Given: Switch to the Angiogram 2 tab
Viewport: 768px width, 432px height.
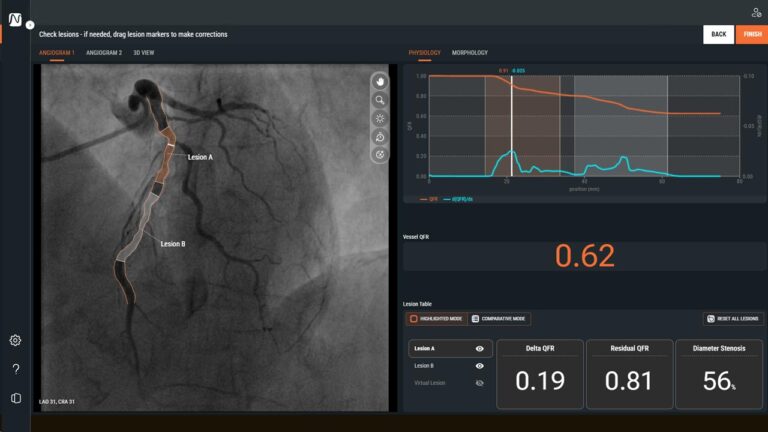Looking at the screenshot, I should click(104, 52).
